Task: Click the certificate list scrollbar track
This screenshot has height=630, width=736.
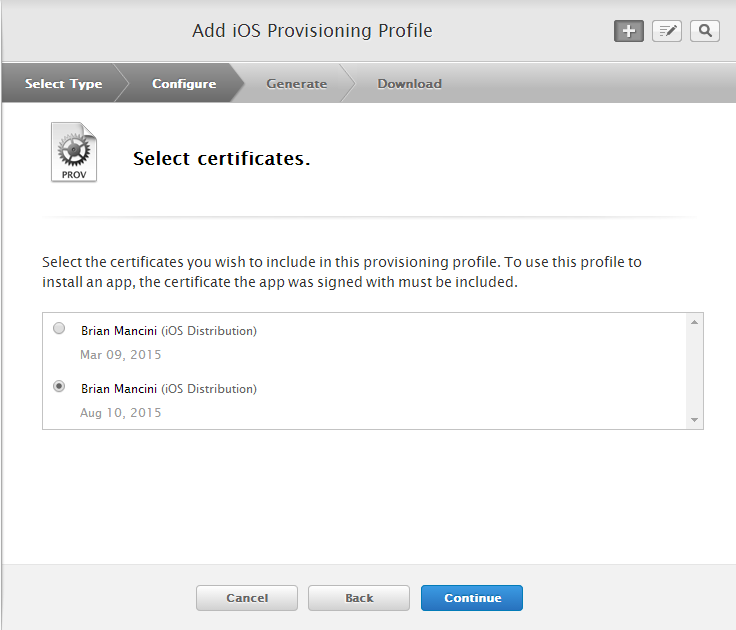Action: [694, 371]
